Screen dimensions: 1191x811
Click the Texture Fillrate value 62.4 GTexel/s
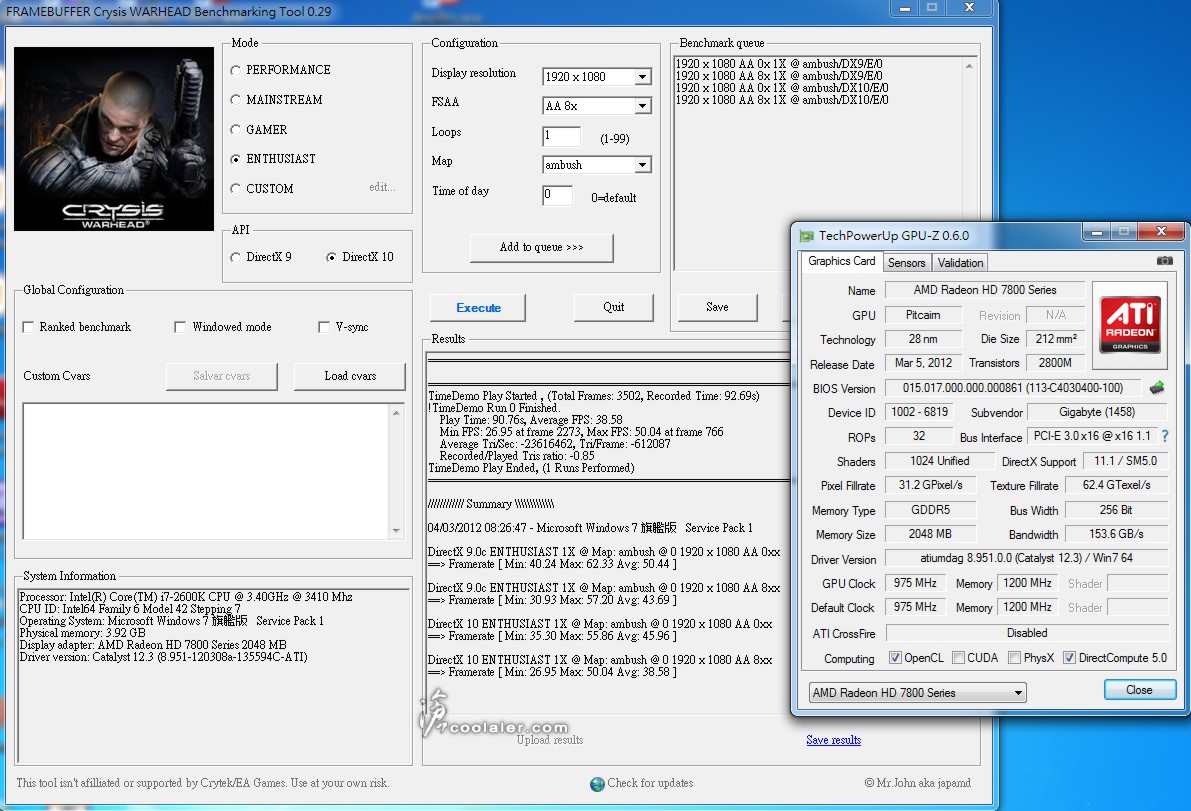click(1116, 484)
